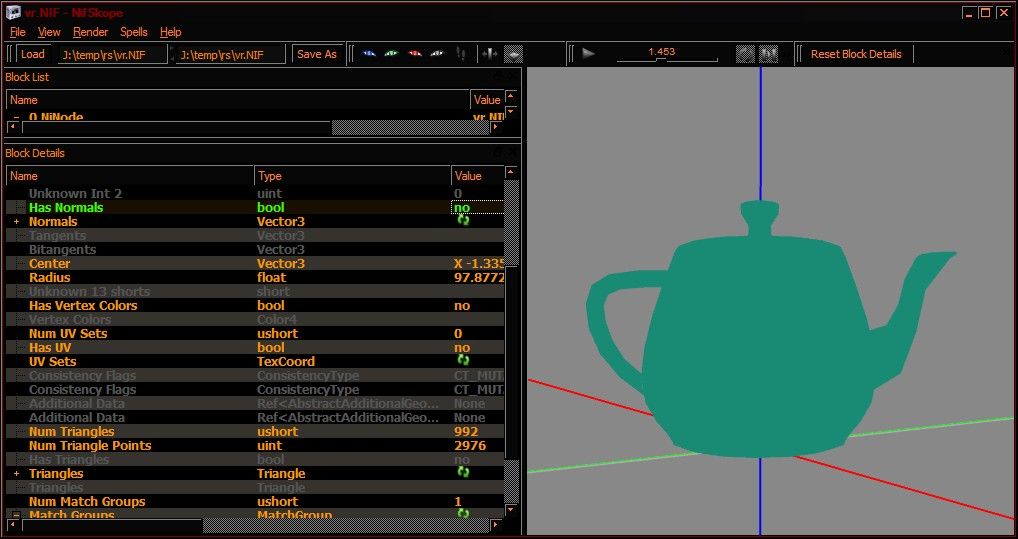This screenshot has height=539, width=1018.
Task: Activate the footsteps walk view icon
Action: [x=461, y=54]
